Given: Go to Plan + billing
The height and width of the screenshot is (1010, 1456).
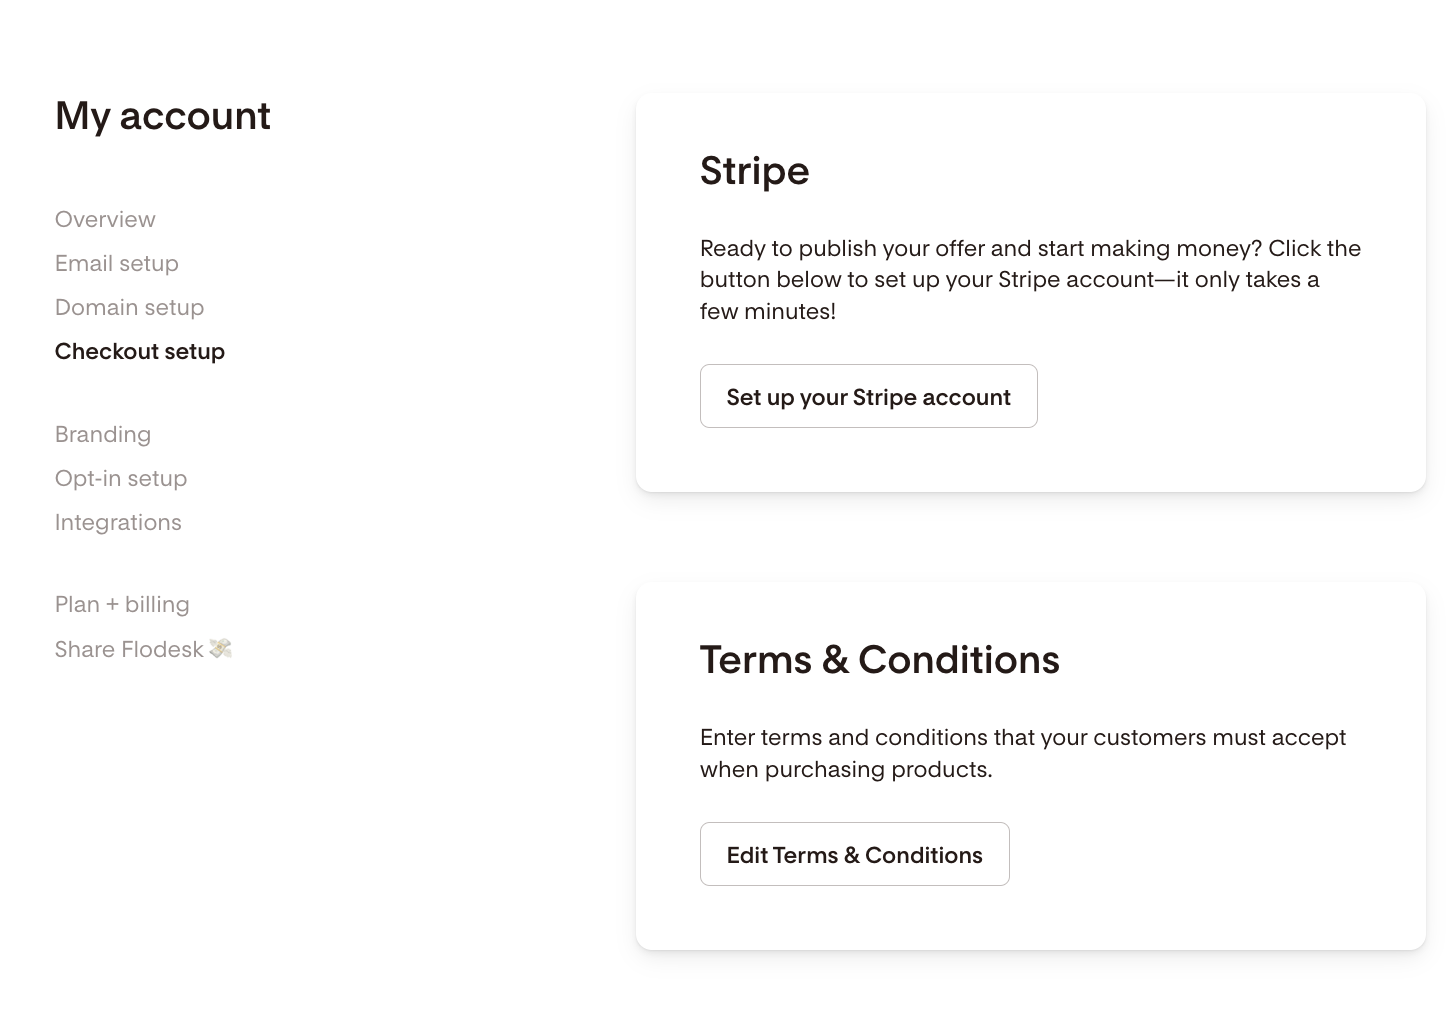Looking at the screenshot, I should coord(122,604).
